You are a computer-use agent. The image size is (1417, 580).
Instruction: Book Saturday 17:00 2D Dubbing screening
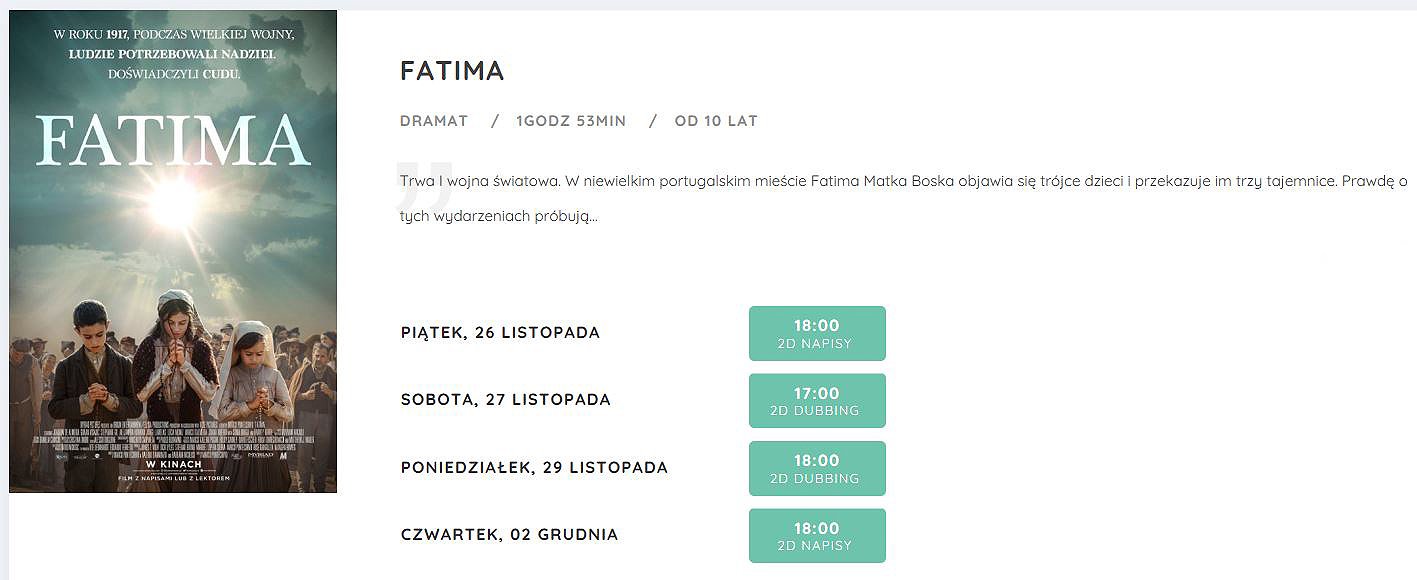pos(817,400)
